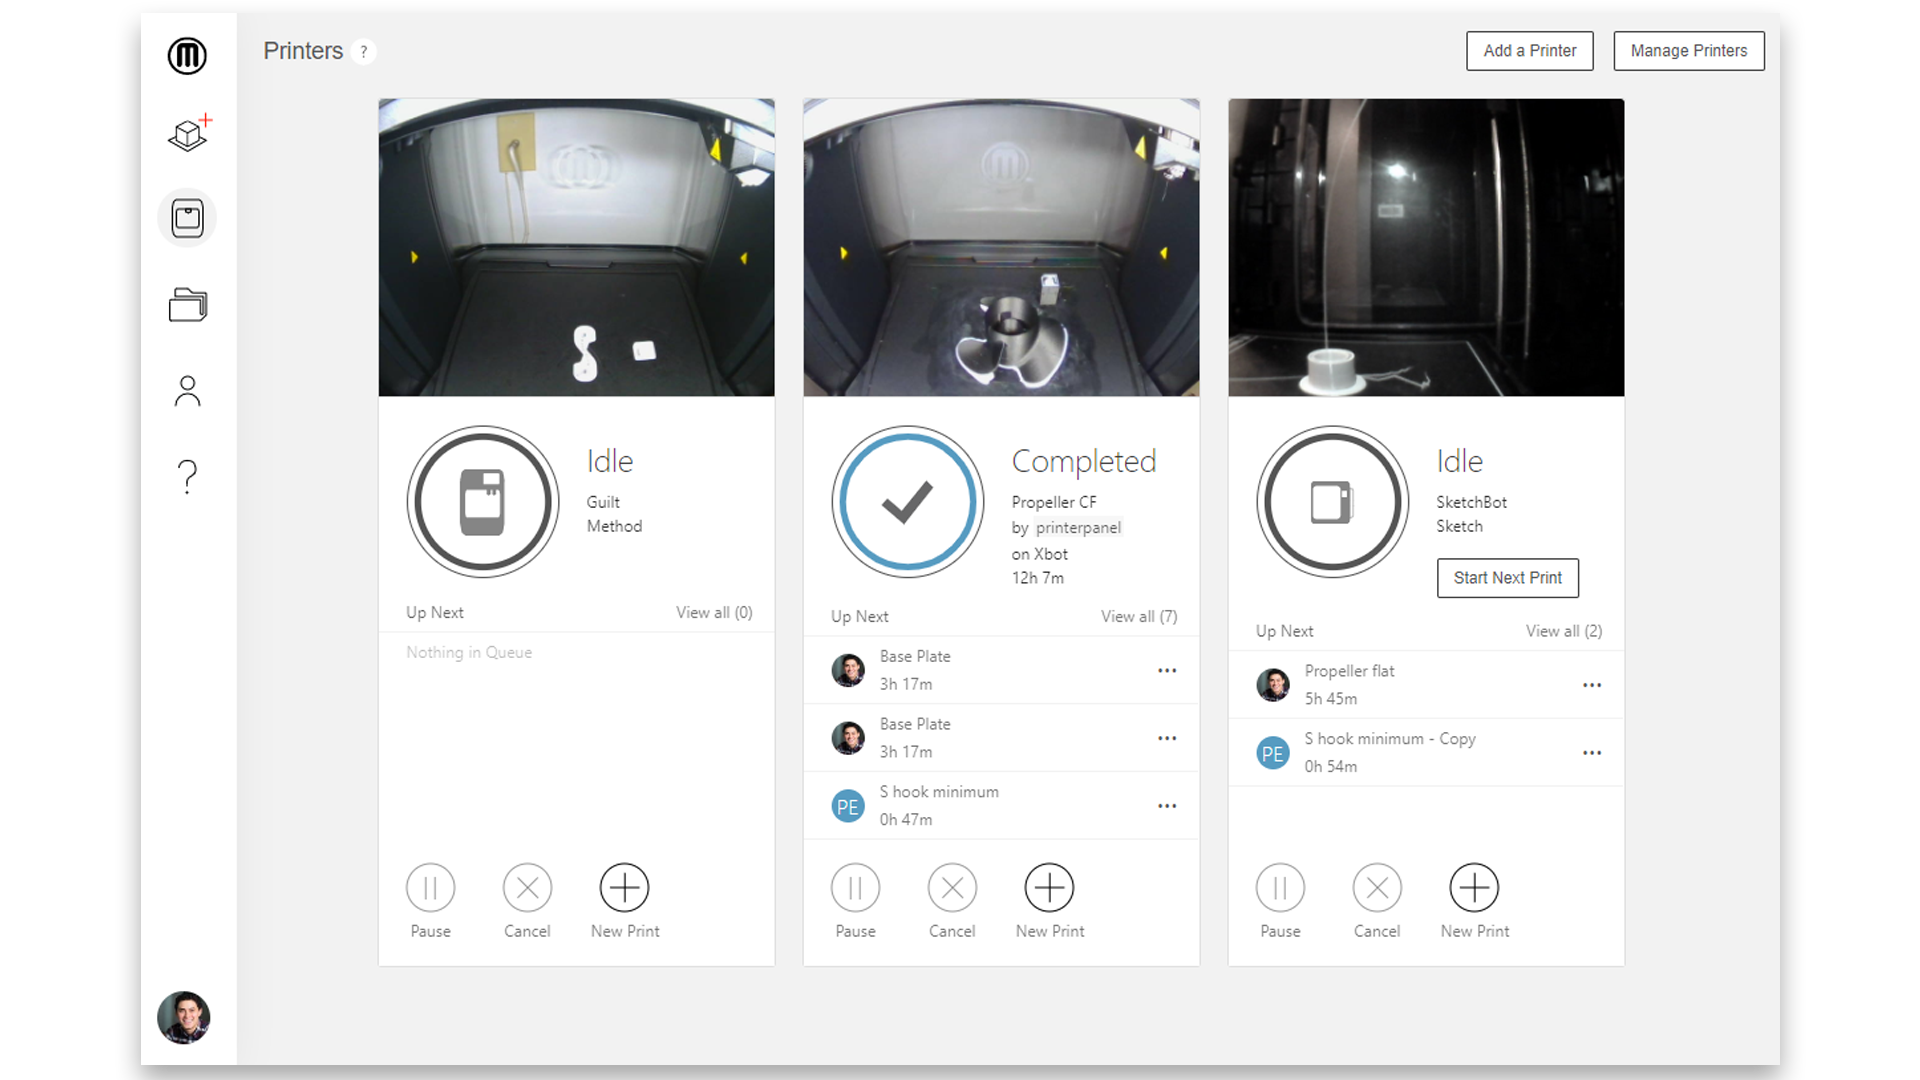Select the S hook minimum - Copy item
This screenshot has height=1080, width=1920.
(1427, 753)
